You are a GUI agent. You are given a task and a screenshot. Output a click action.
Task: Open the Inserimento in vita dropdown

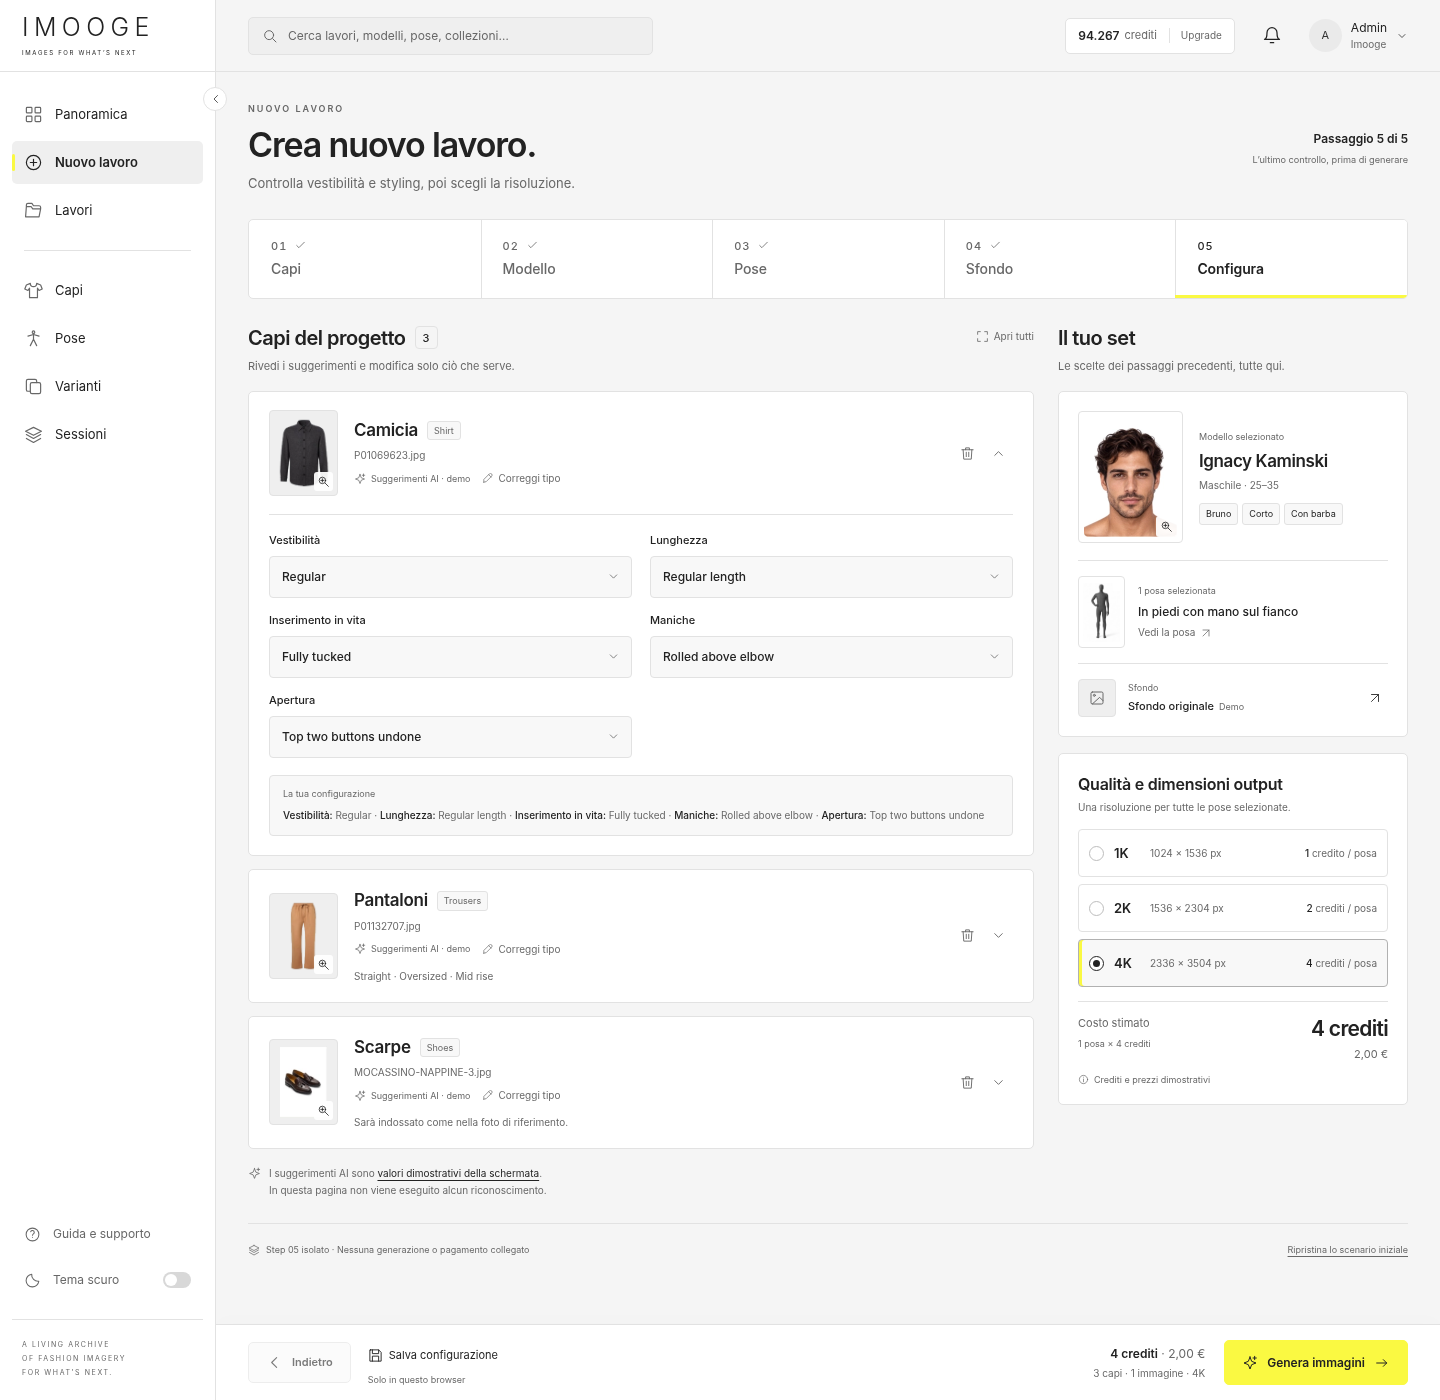point(450,657)
